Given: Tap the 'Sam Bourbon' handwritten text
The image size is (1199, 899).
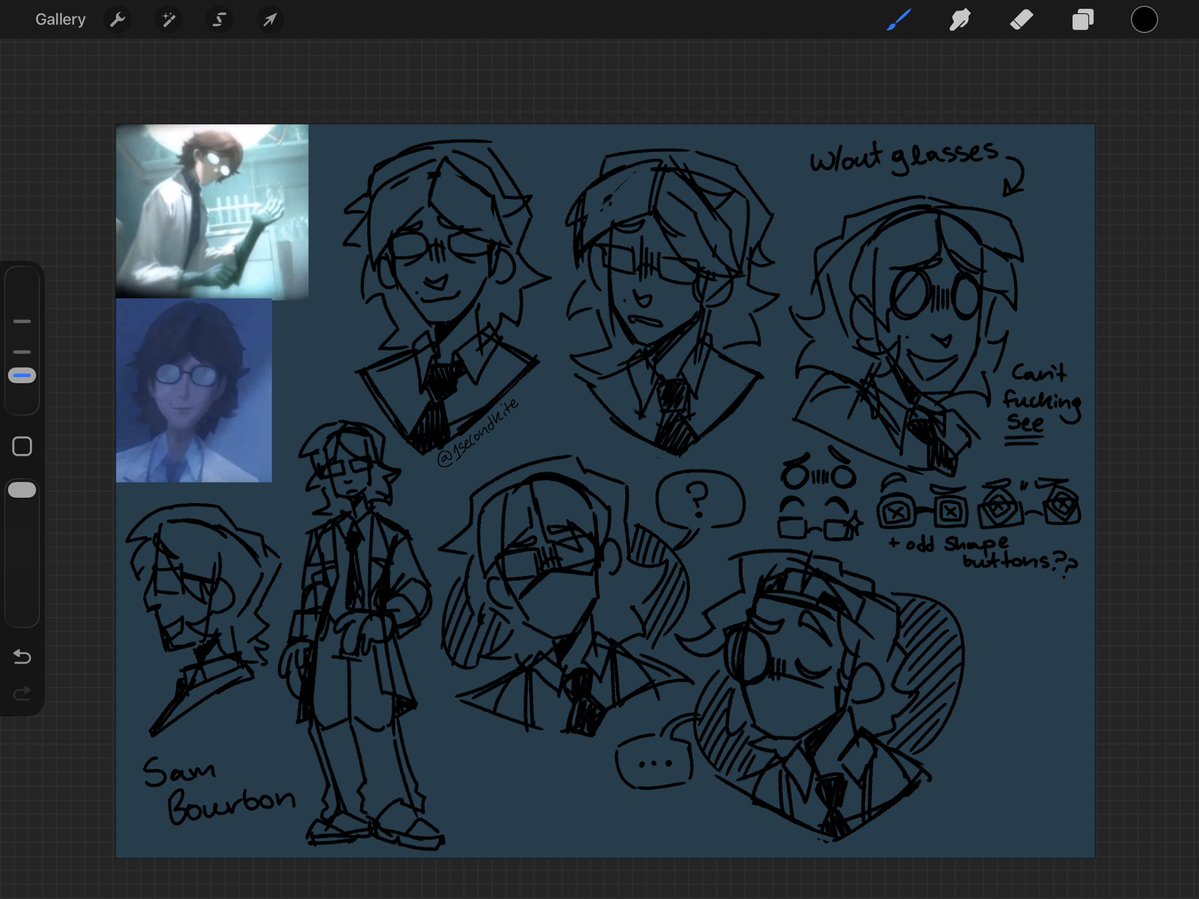Looking at the screenshot, I should coord(219,790).
